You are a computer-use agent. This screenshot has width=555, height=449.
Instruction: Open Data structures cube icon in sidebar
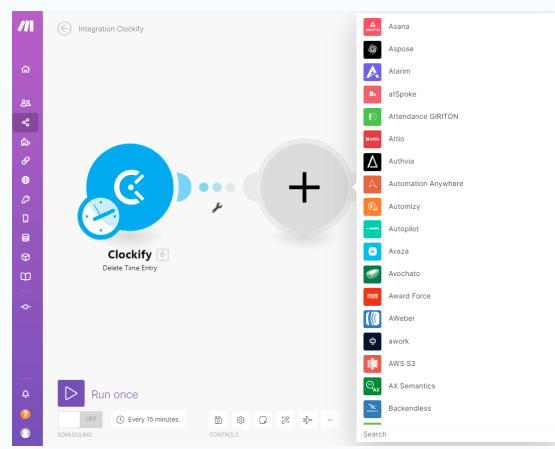tap(25, 257)
